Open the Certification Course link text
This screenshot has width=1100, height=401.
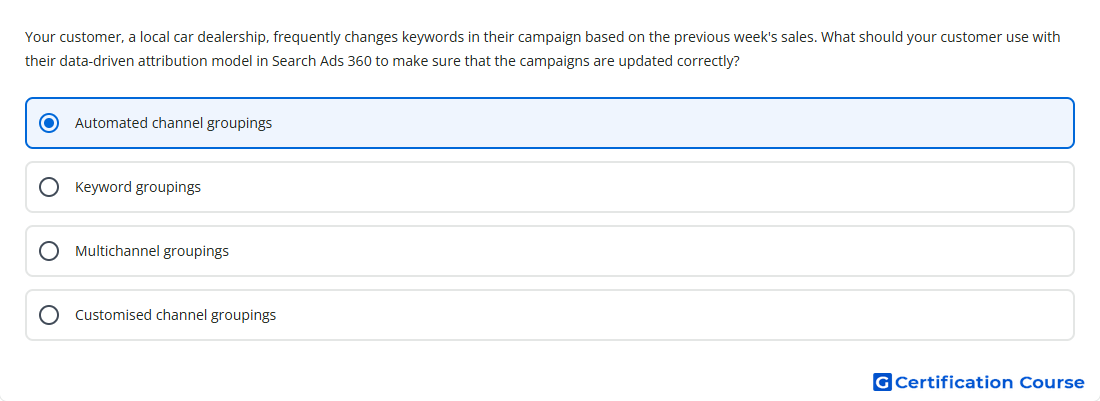(x=990, y=382)
